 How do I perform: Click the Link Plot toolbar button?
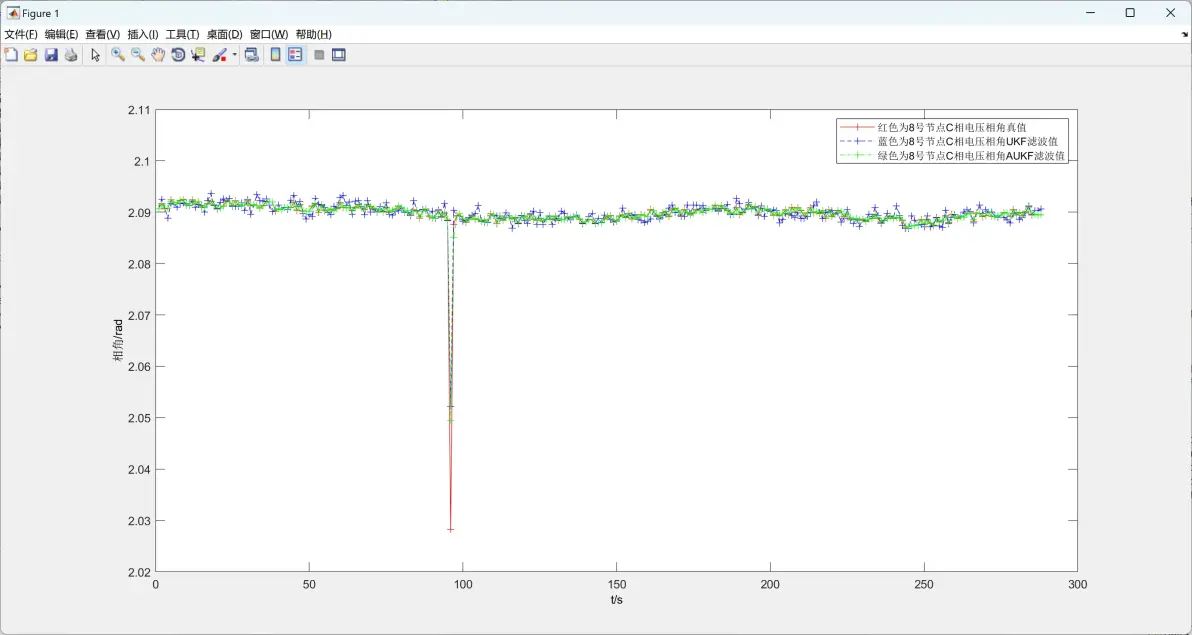252,55
